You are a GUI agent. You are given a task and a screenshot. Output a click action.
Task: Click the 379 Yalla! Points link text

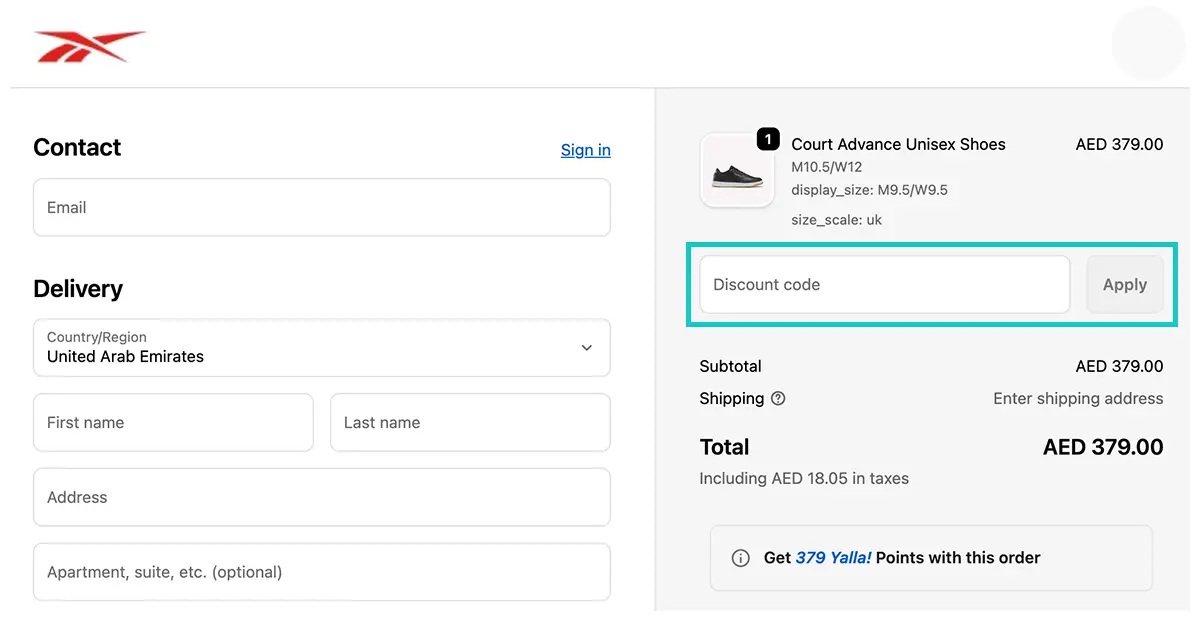(x=833, y=558)
